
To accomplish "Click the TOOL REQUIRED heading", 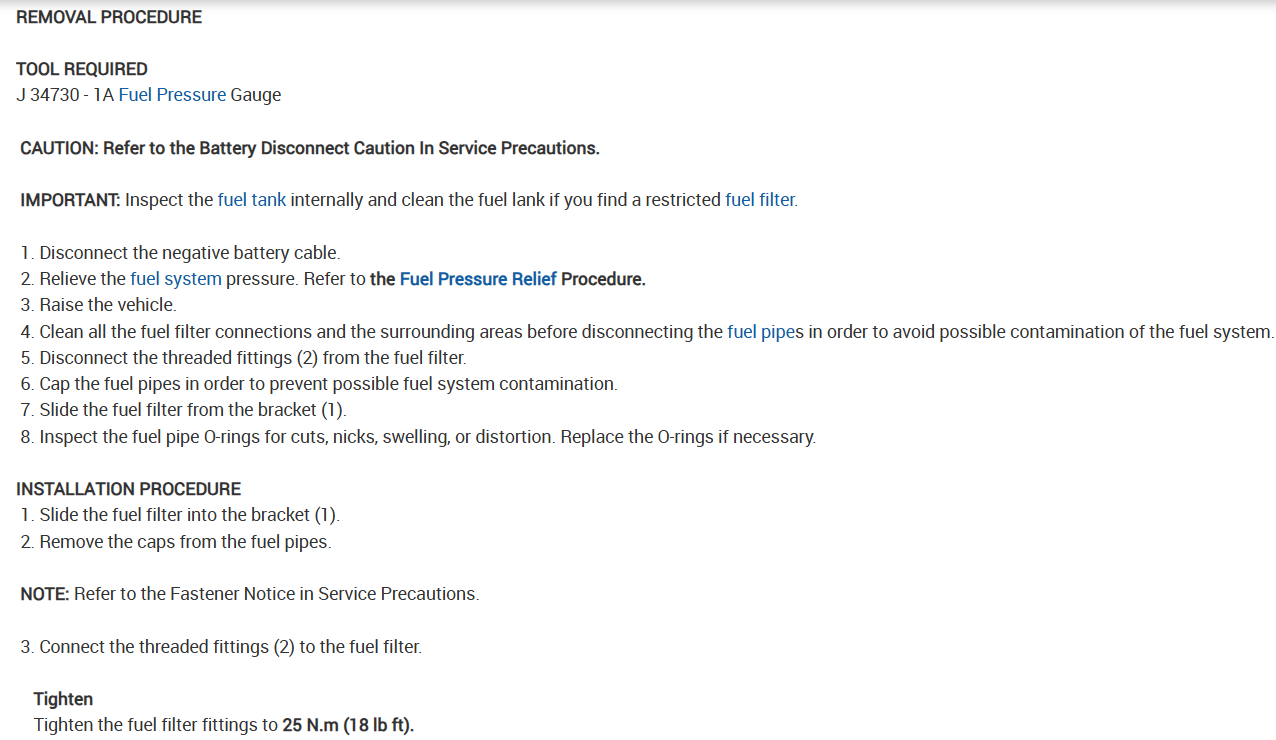I will point(82,69).
